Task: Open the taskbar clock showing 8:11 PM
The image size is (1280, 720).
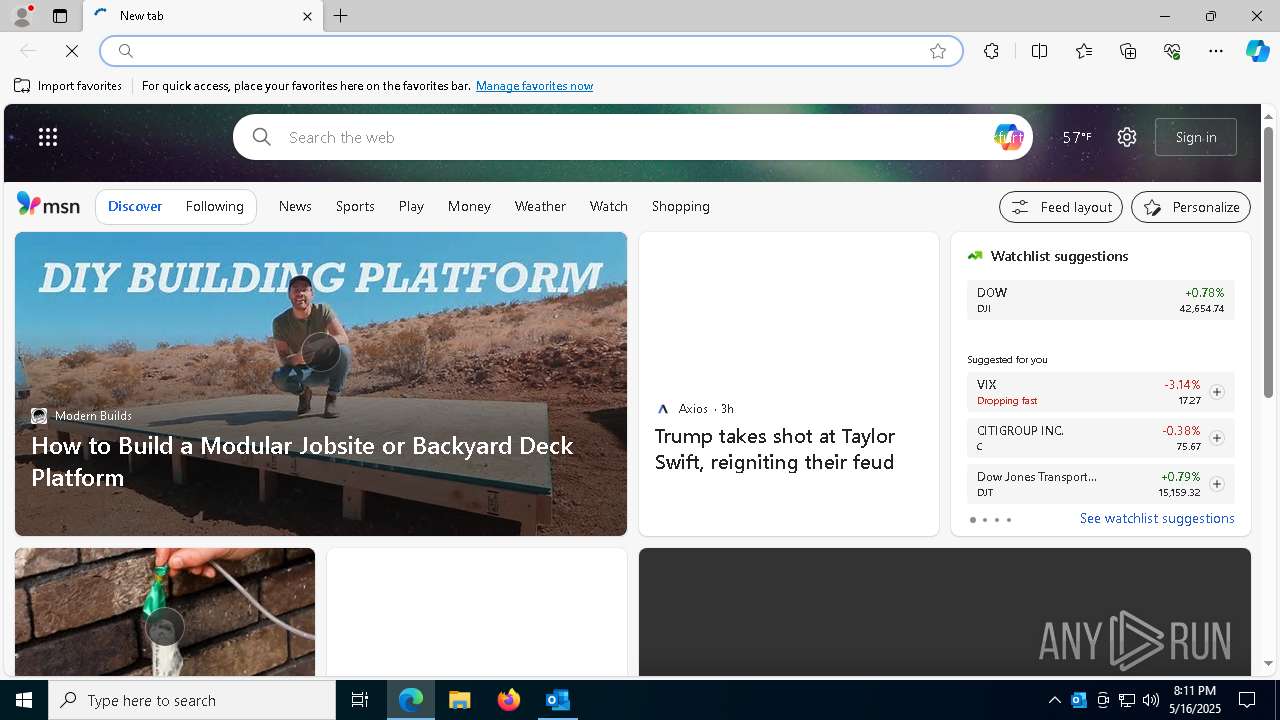Action: pyautogui.click(x=1195, y=700)
